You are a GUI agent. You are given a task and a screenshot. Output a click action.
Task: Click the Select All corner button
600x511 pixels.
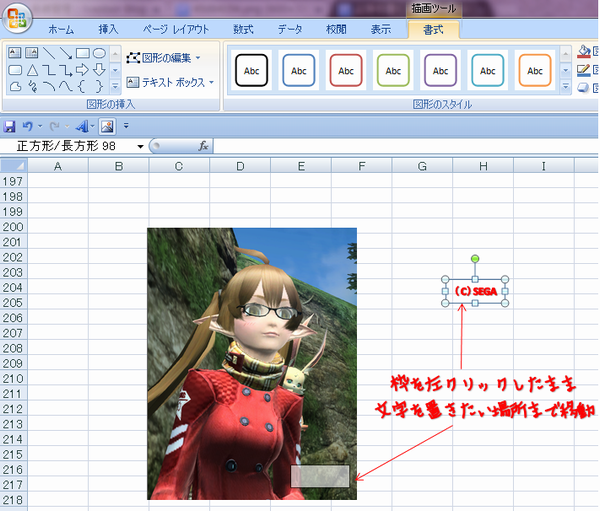point(14,166)
